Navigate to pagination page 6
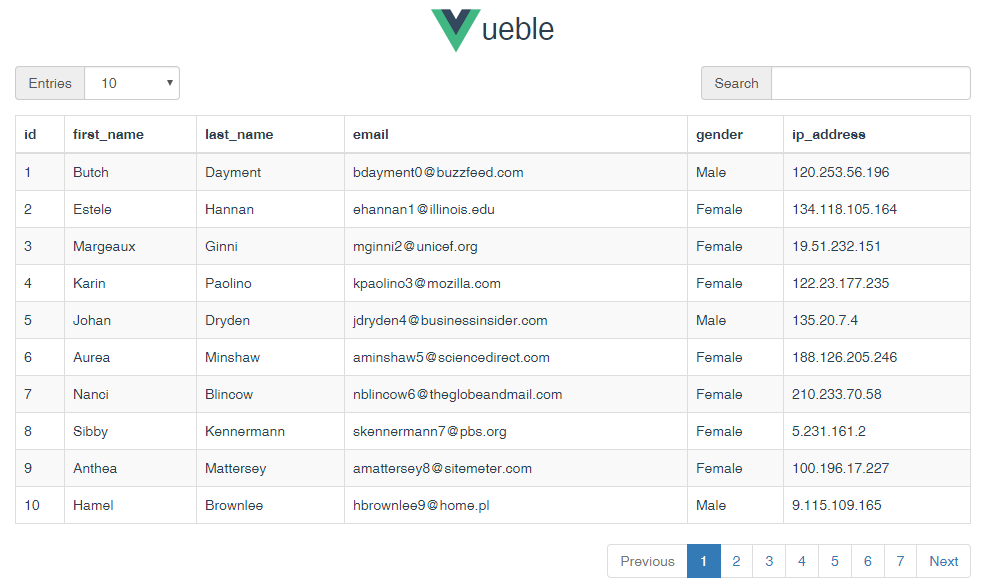 click(868, 561)
